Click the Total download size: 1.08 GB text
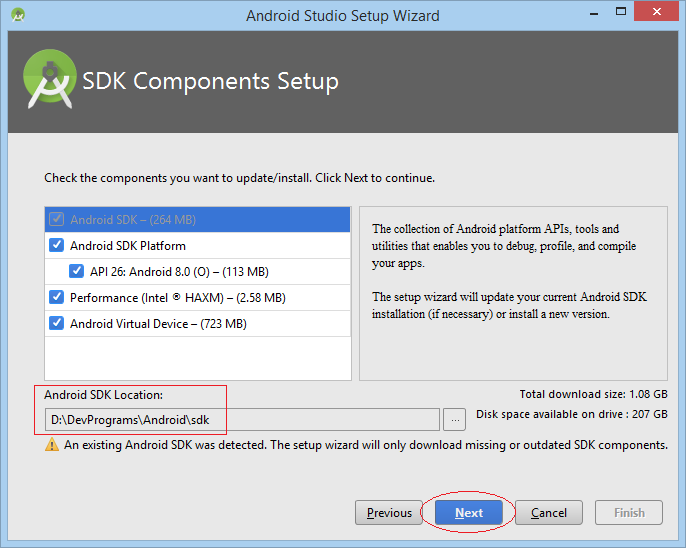This screenshot has height=548, width=686. [x=594, y=394]
